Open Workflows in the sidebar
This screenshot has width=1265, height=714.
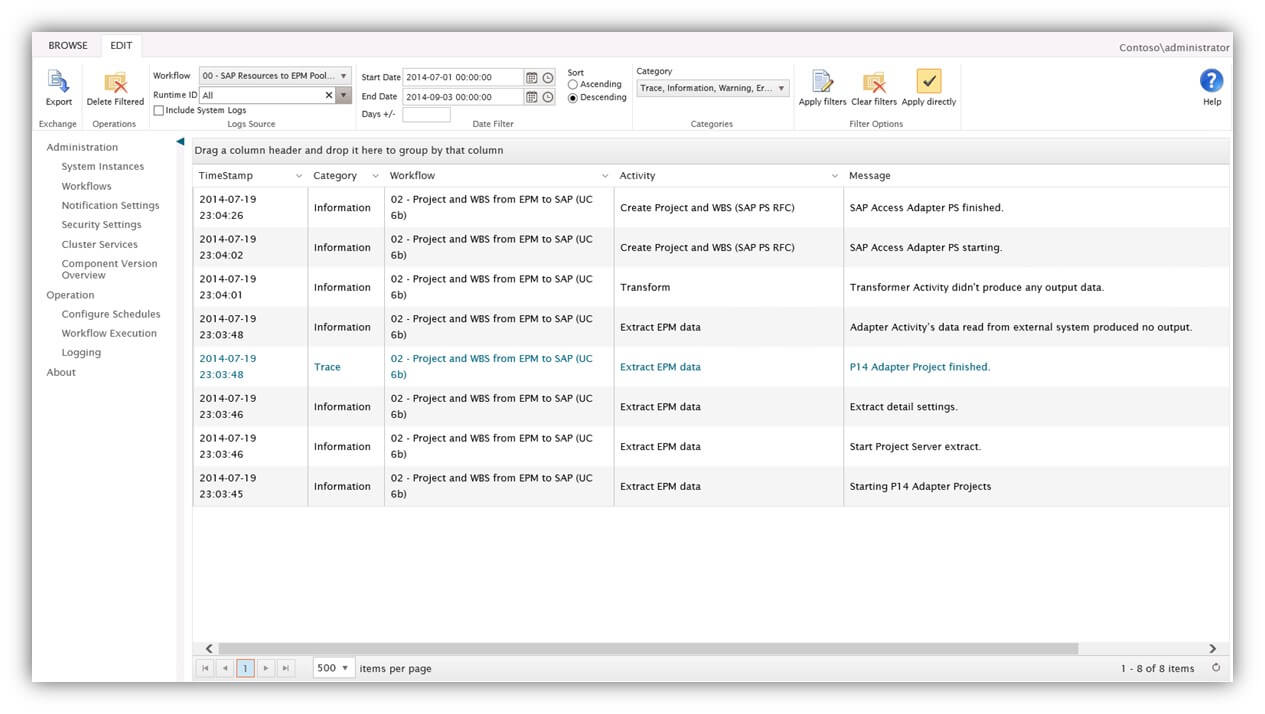pyautogui.click(x=87, y=186)
